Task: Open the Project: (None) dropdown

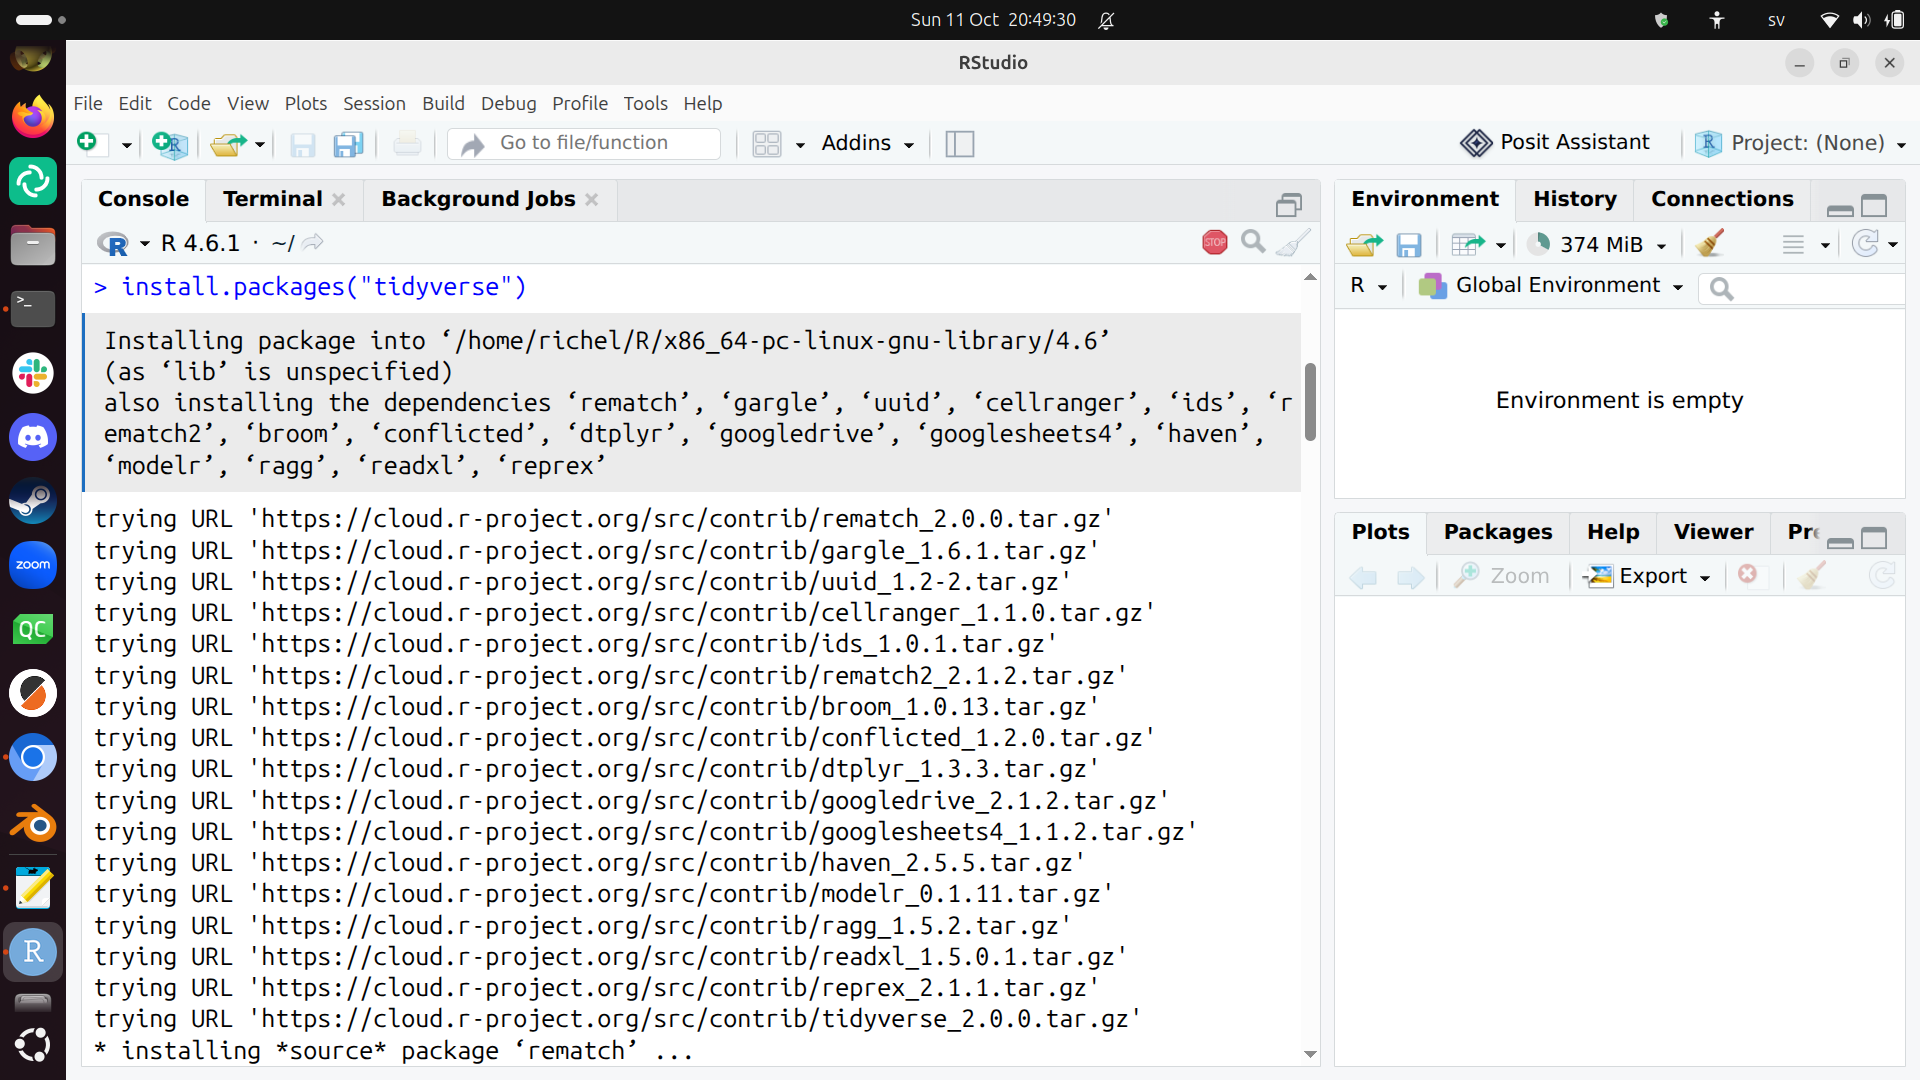Action: (1800, 143)
